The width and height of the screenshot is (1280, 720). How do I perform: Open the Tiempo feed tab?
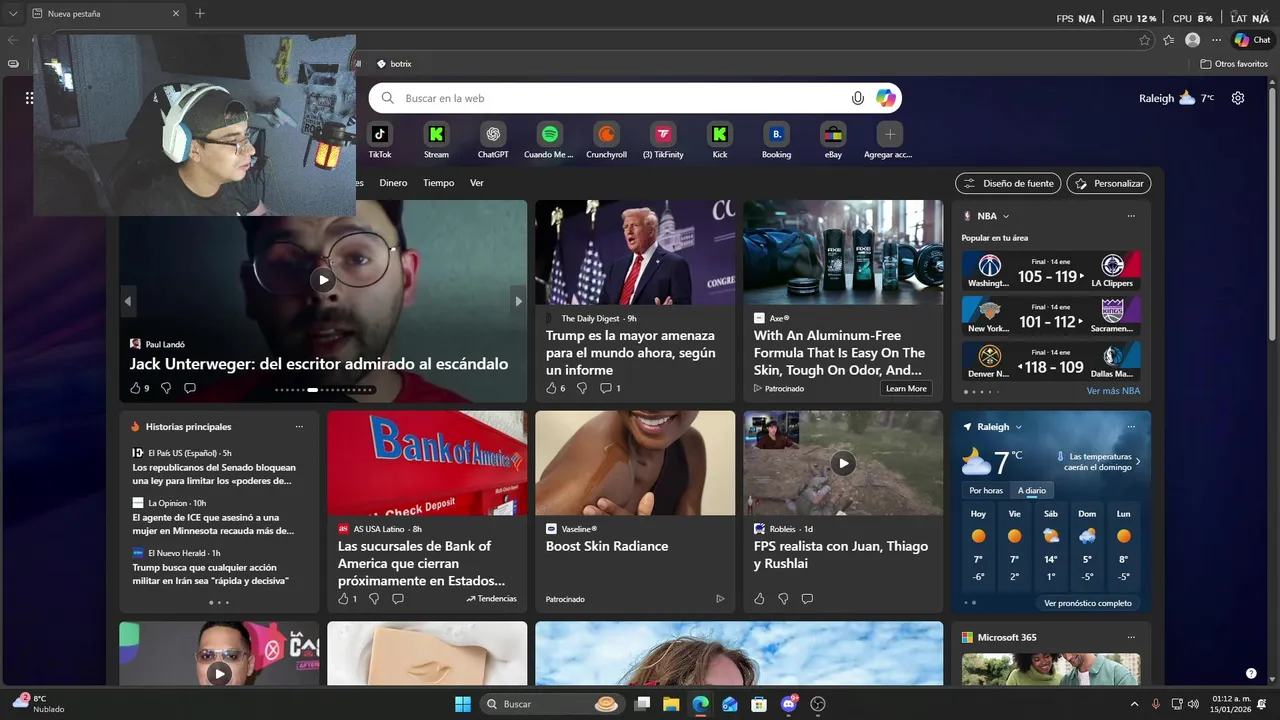[438, 183]
